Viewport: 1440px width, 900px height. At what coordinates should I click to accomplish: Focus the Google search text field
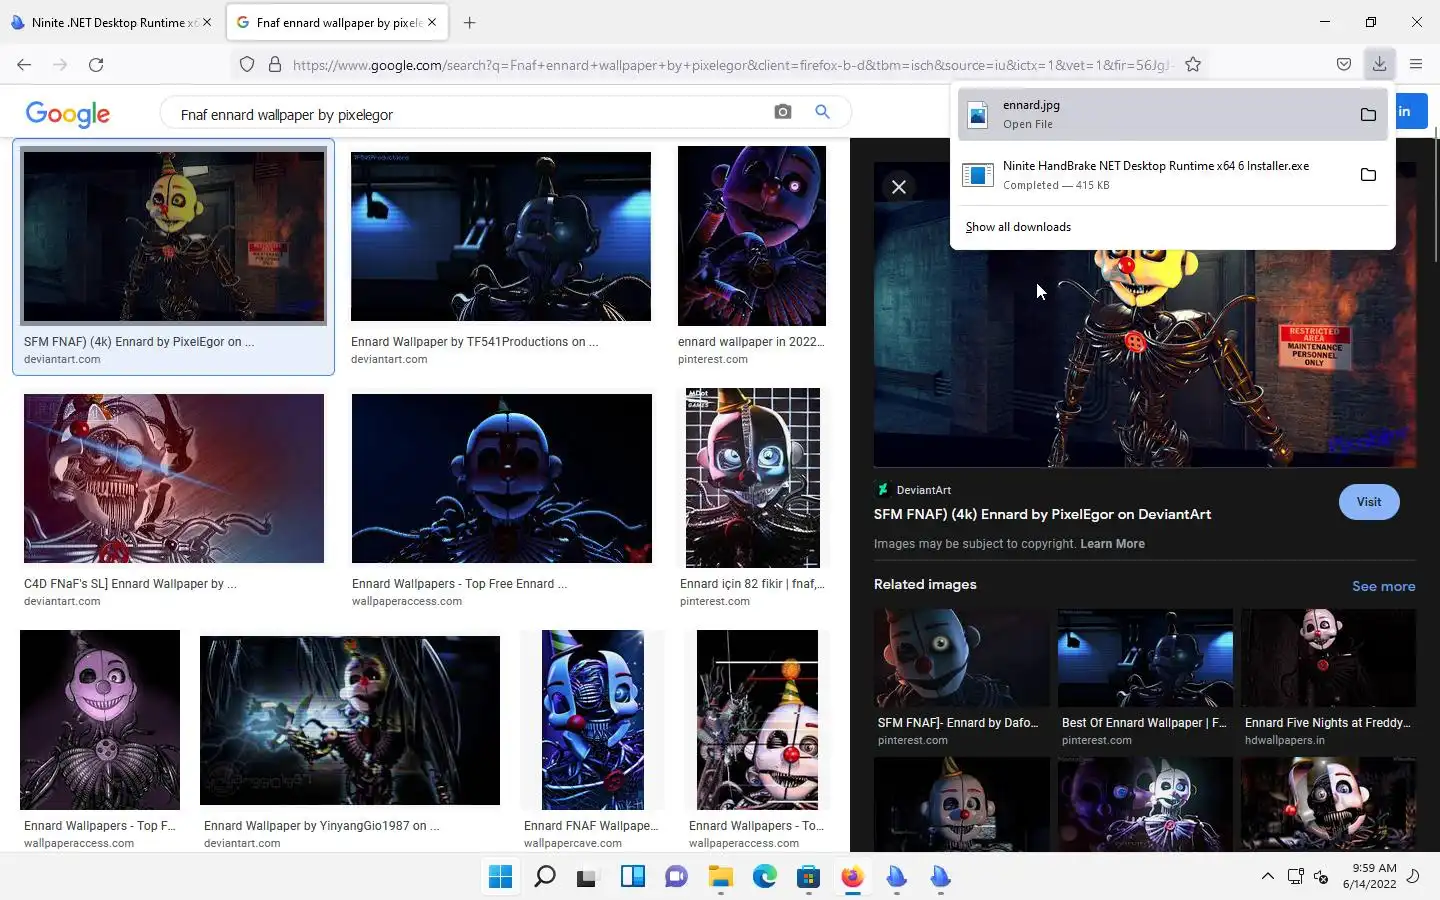470,114
